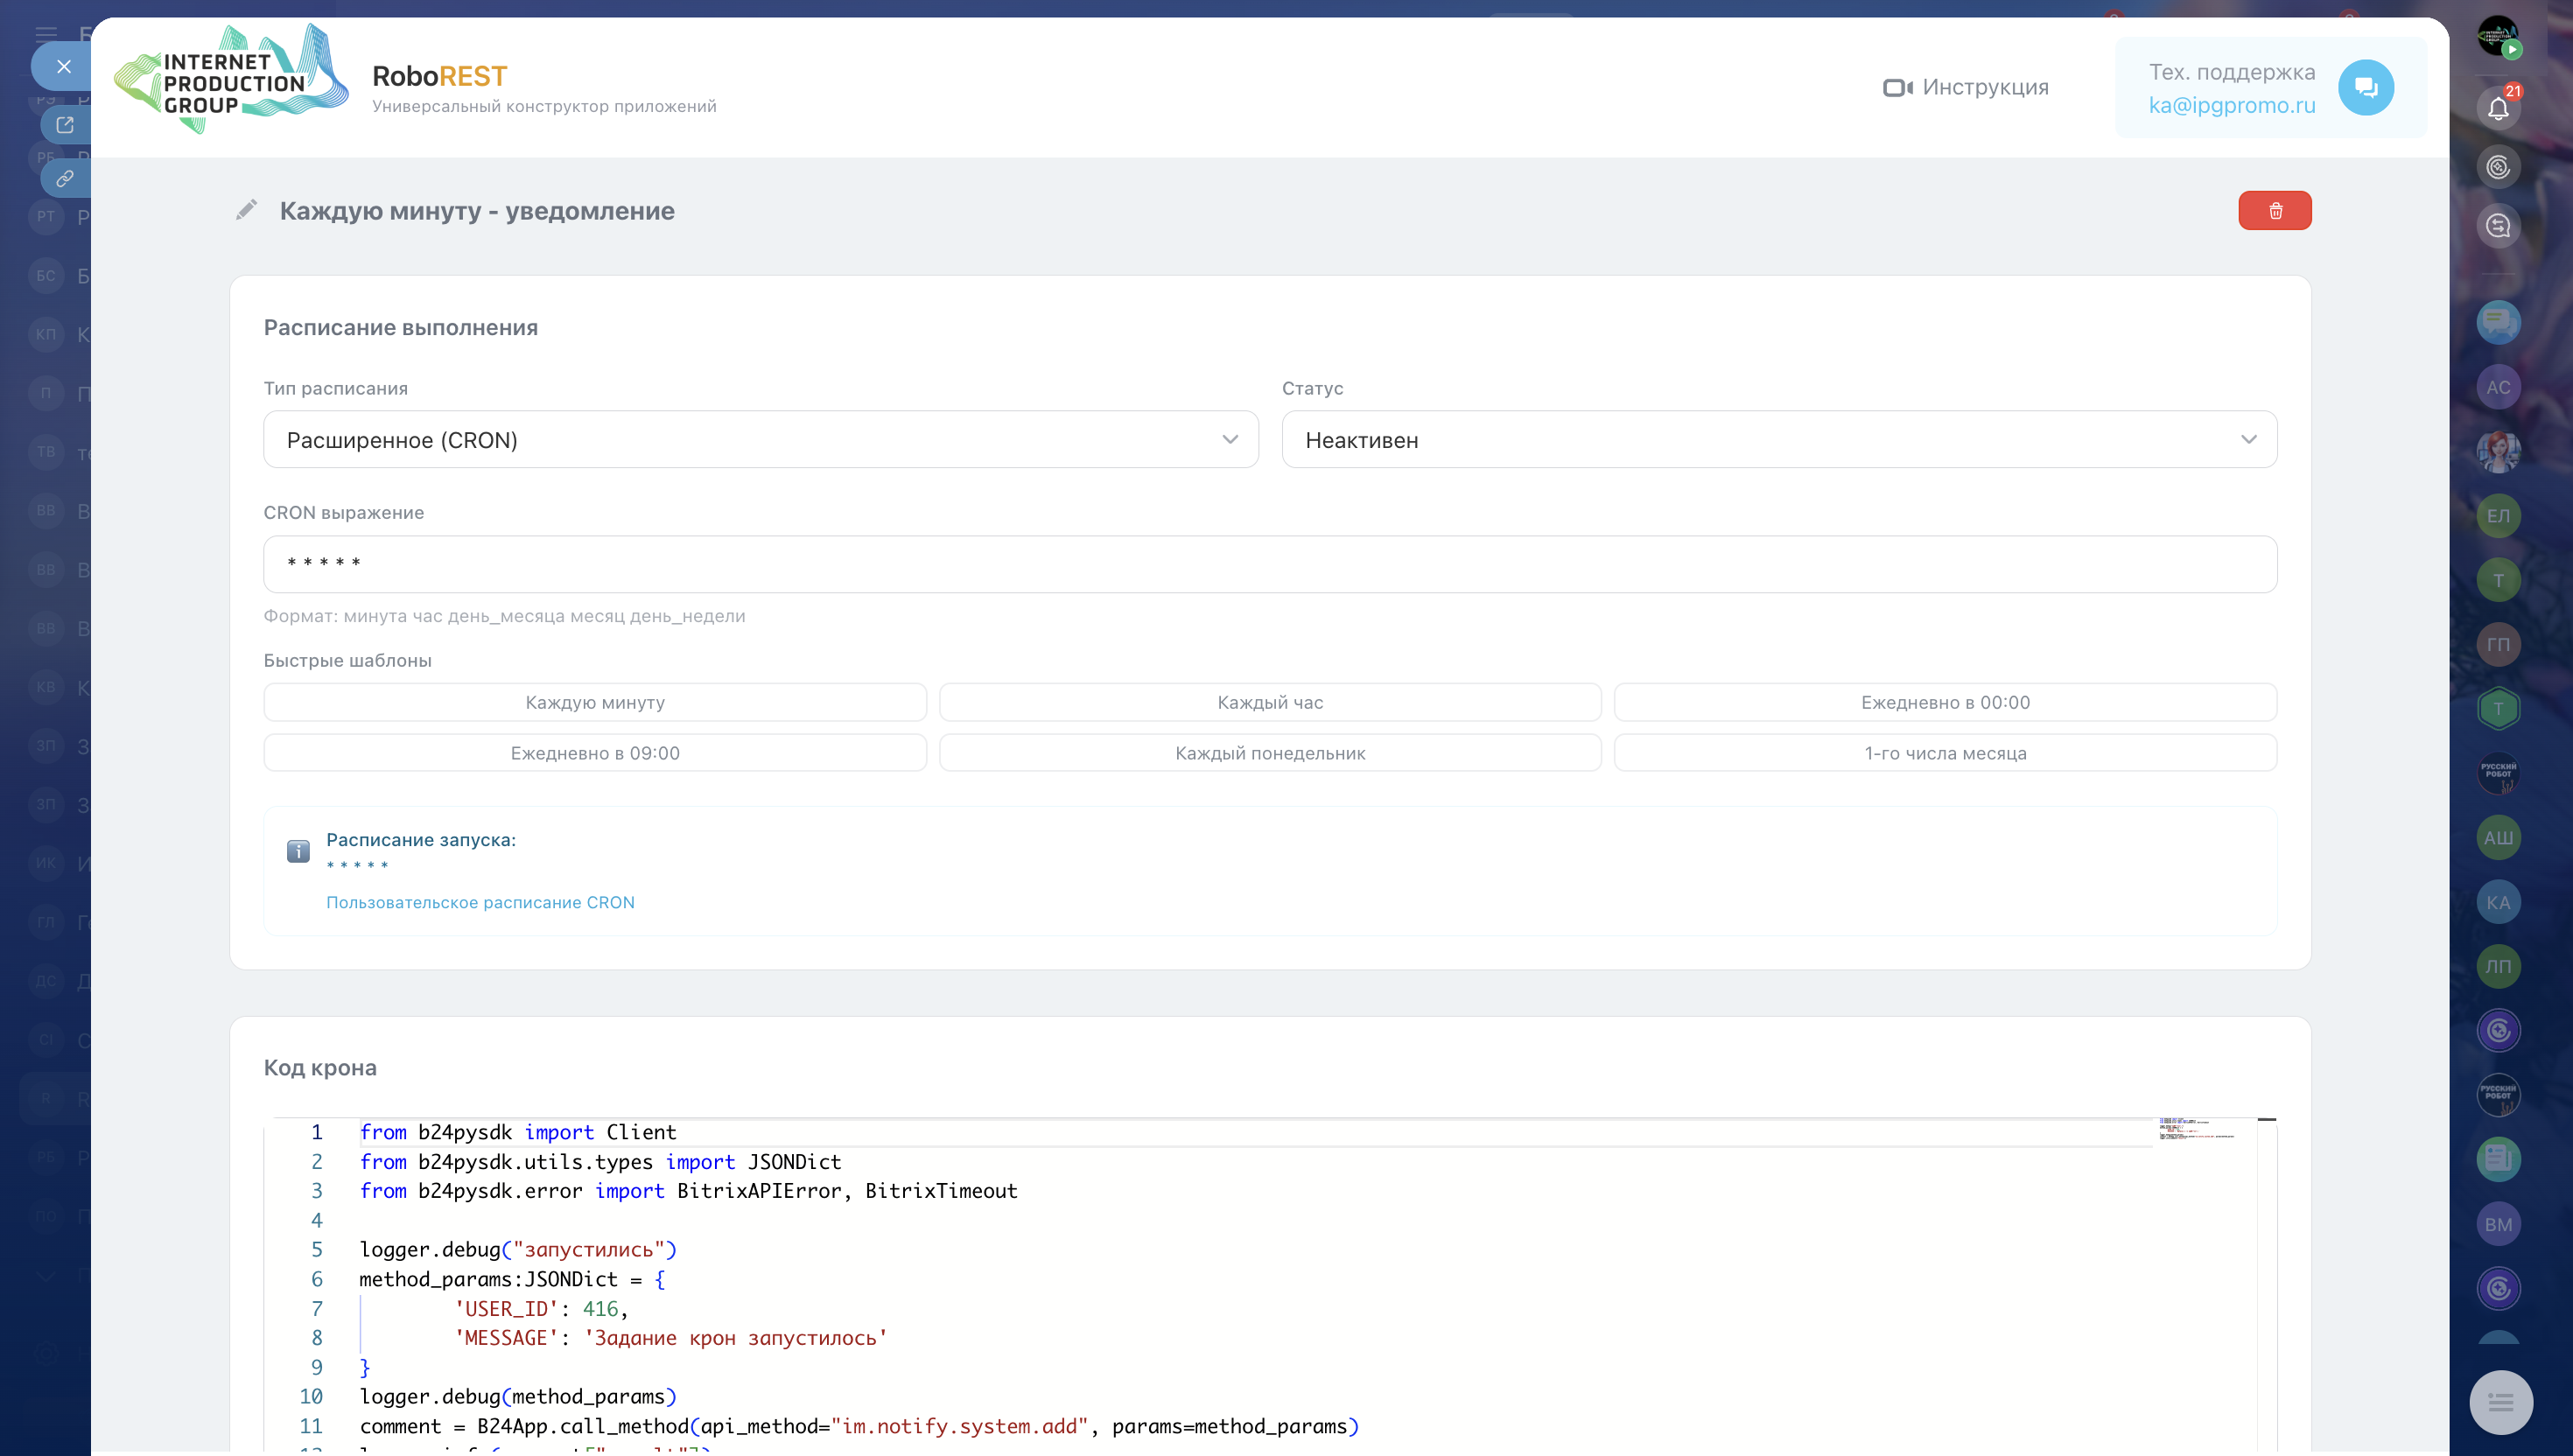
Task: Click the copy link side panel icon
Action: (x=65, y=179)
